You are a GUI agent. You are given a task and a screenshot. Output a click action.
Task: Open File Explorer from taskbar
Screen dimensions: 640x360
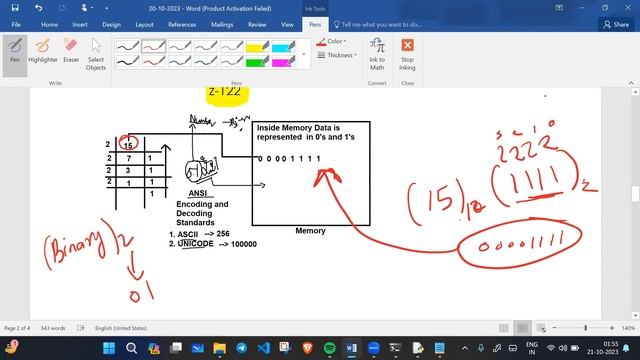220,348
